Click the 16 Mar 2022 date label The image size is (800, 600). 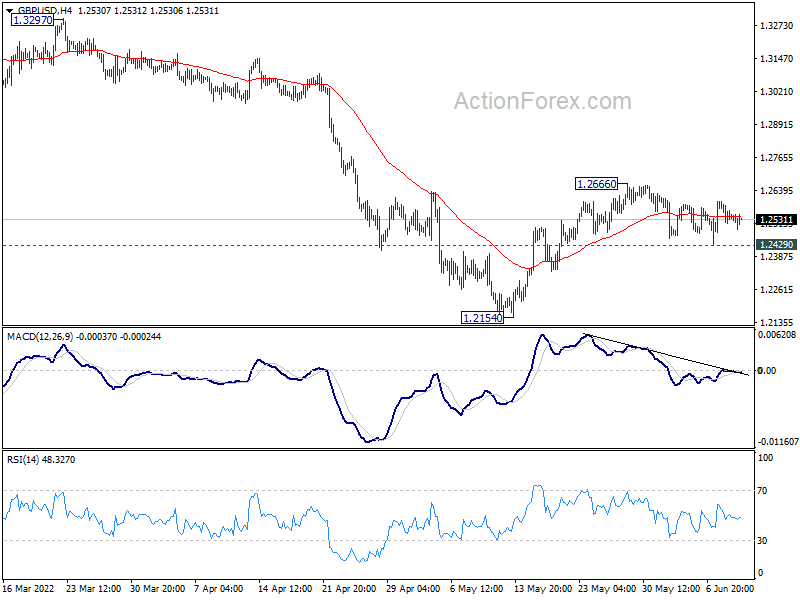pyautogui.click(x=29, y=589)
